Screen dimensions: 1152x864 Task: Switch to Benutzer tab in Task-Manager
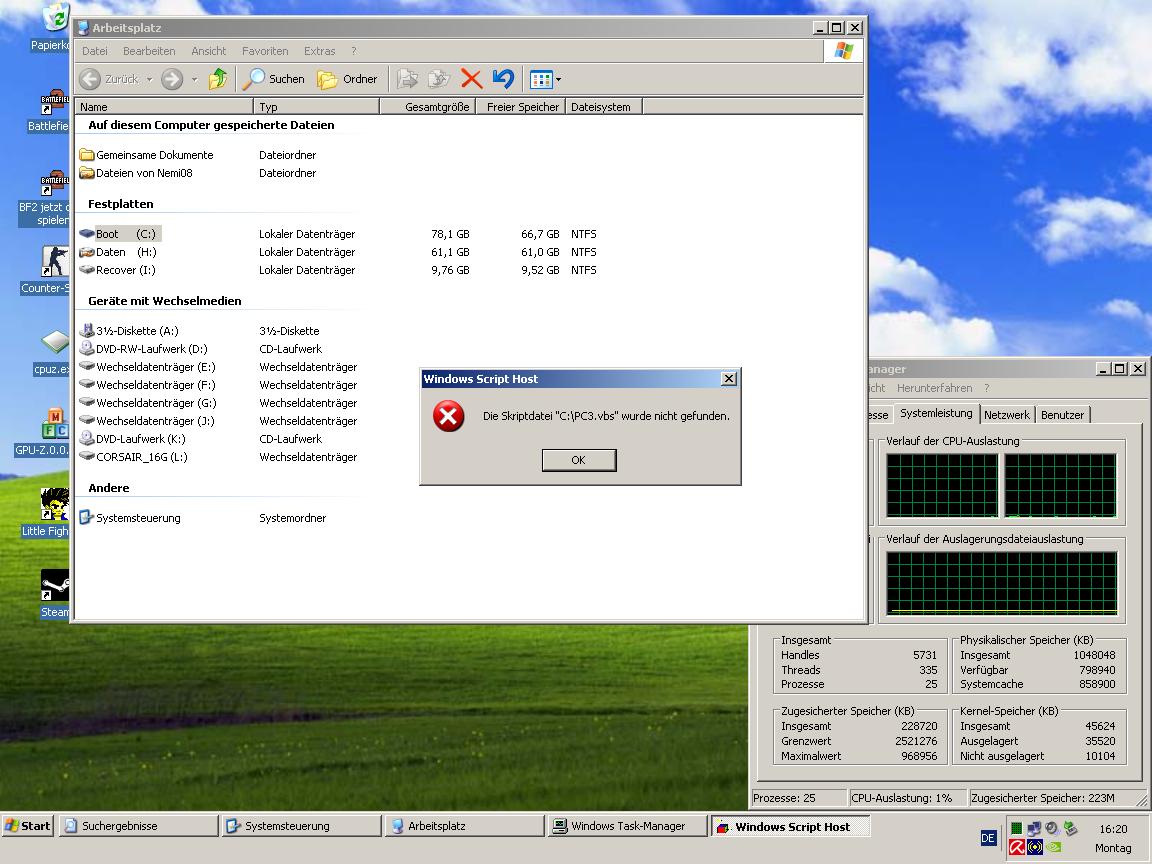[1062, 414]
